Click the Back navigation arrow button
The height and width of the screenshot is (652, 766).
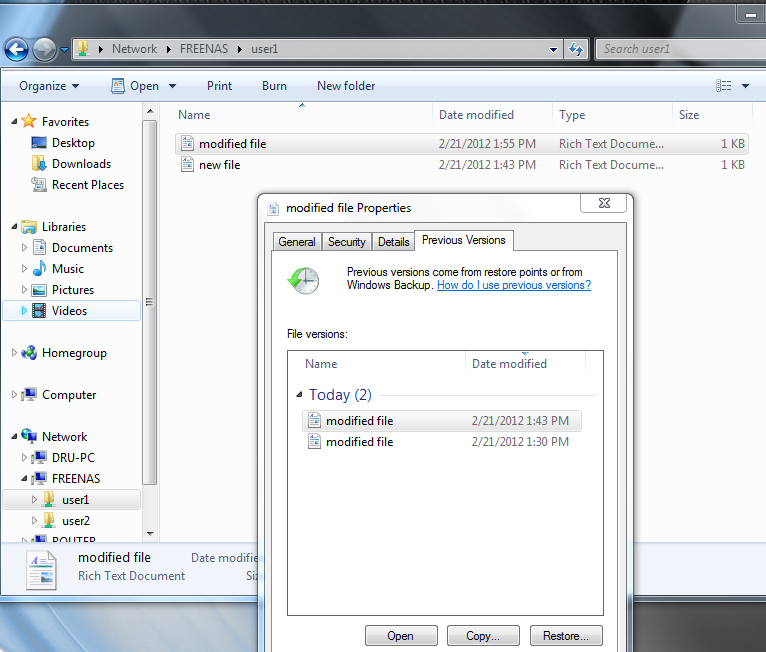click(x=16, y=49)
